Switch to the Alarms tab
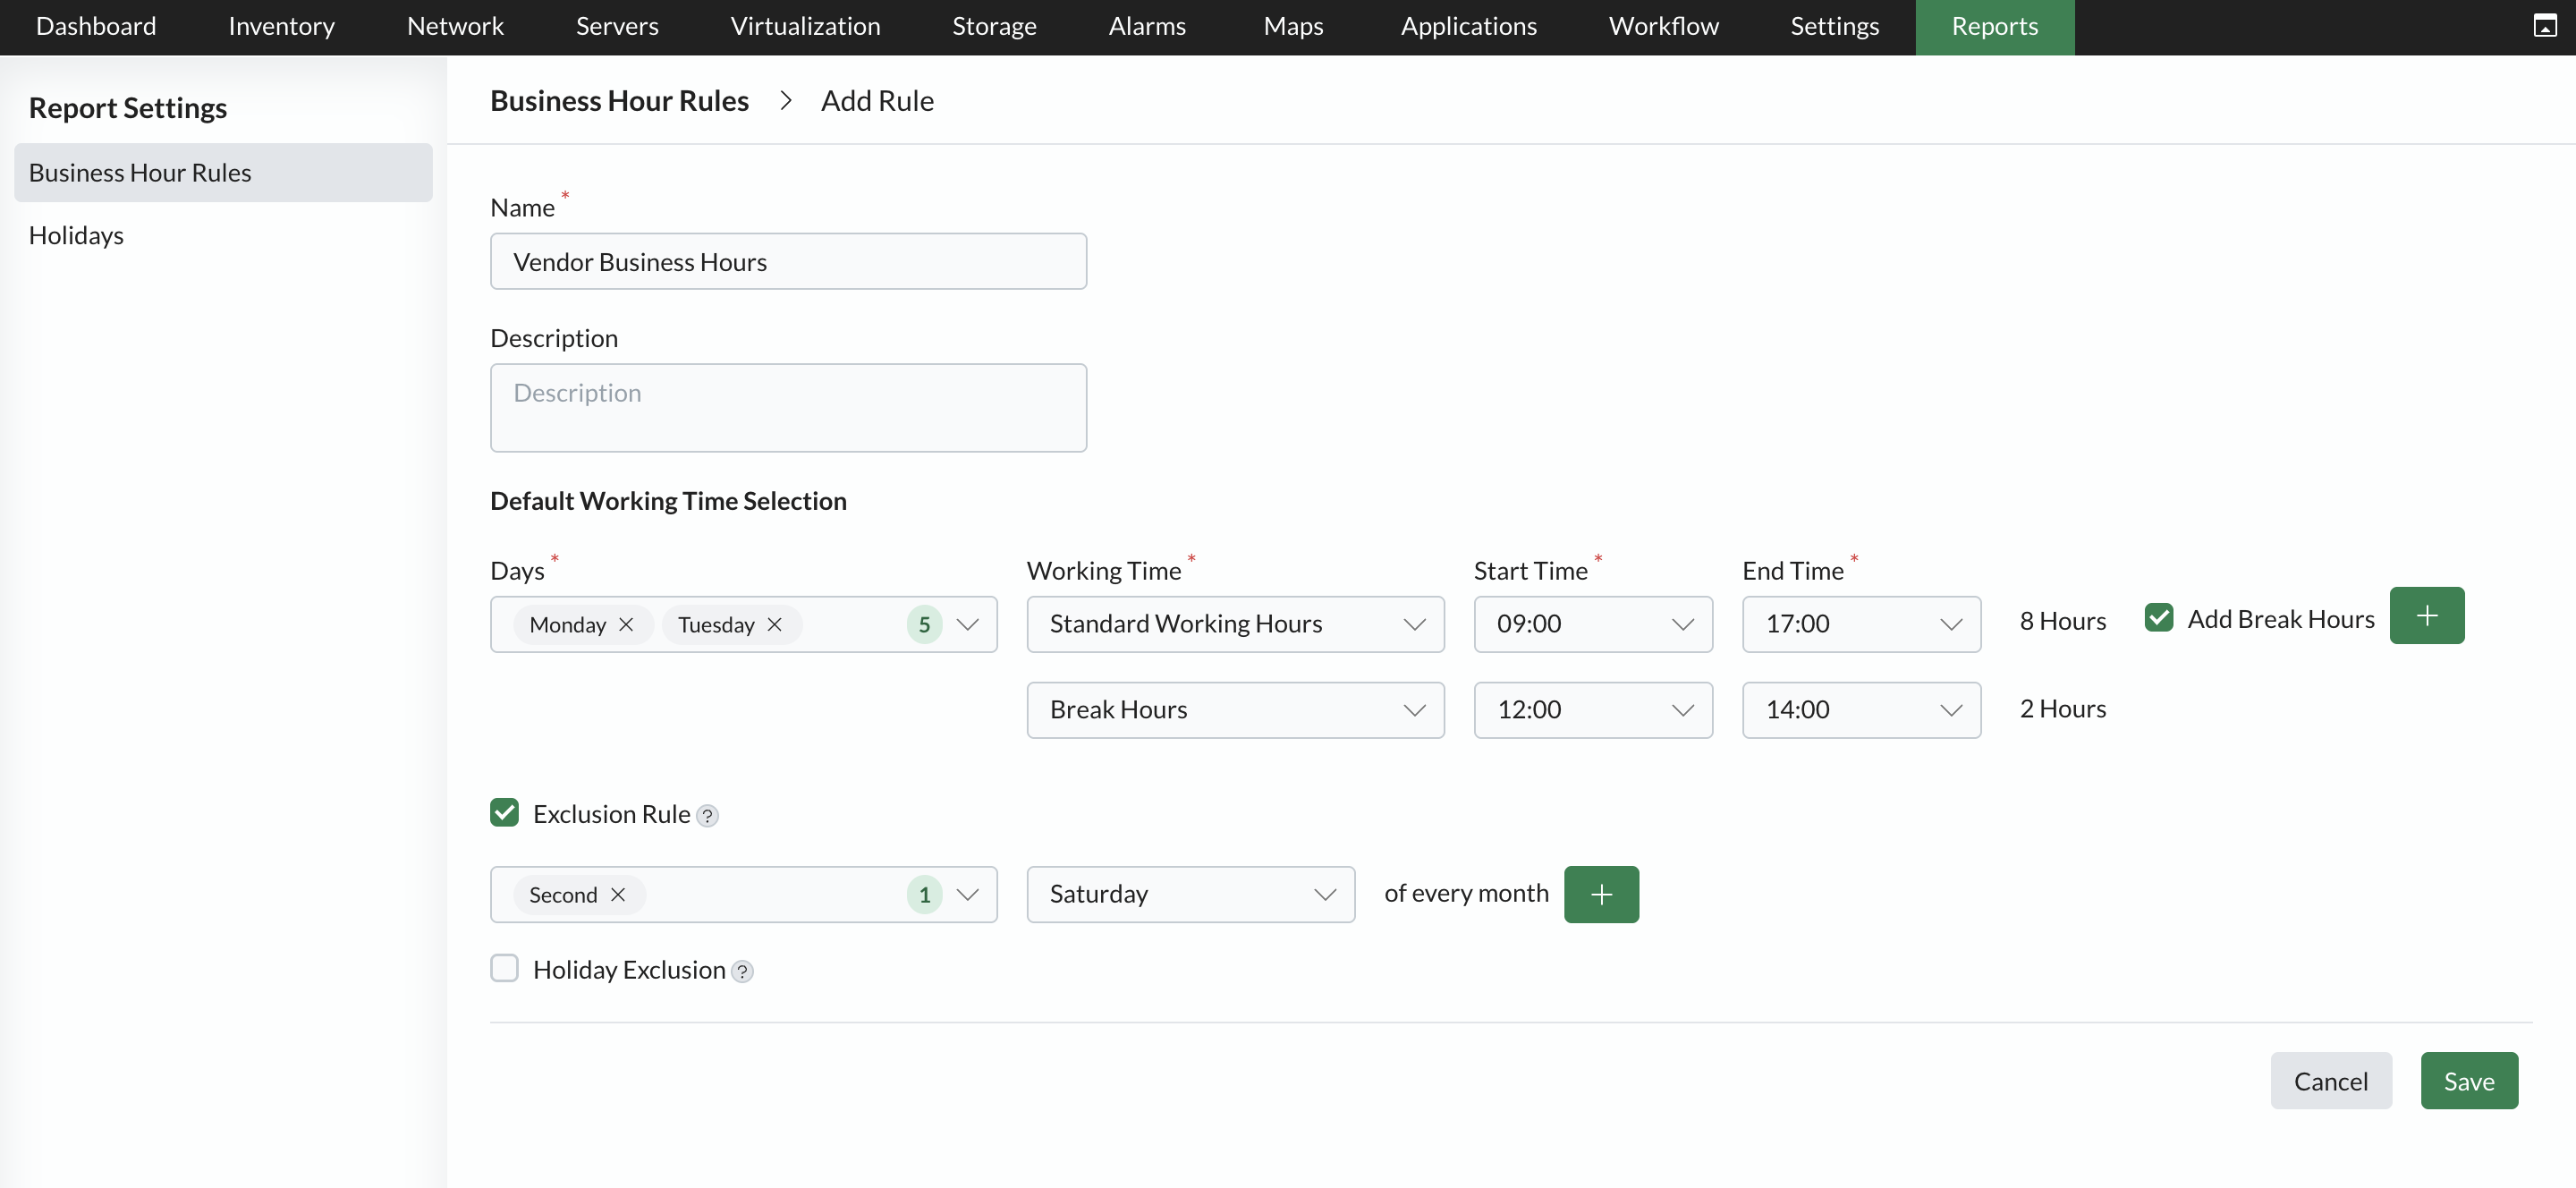The width and height of the screenshot is (2576, 1188). [1147, 26]
